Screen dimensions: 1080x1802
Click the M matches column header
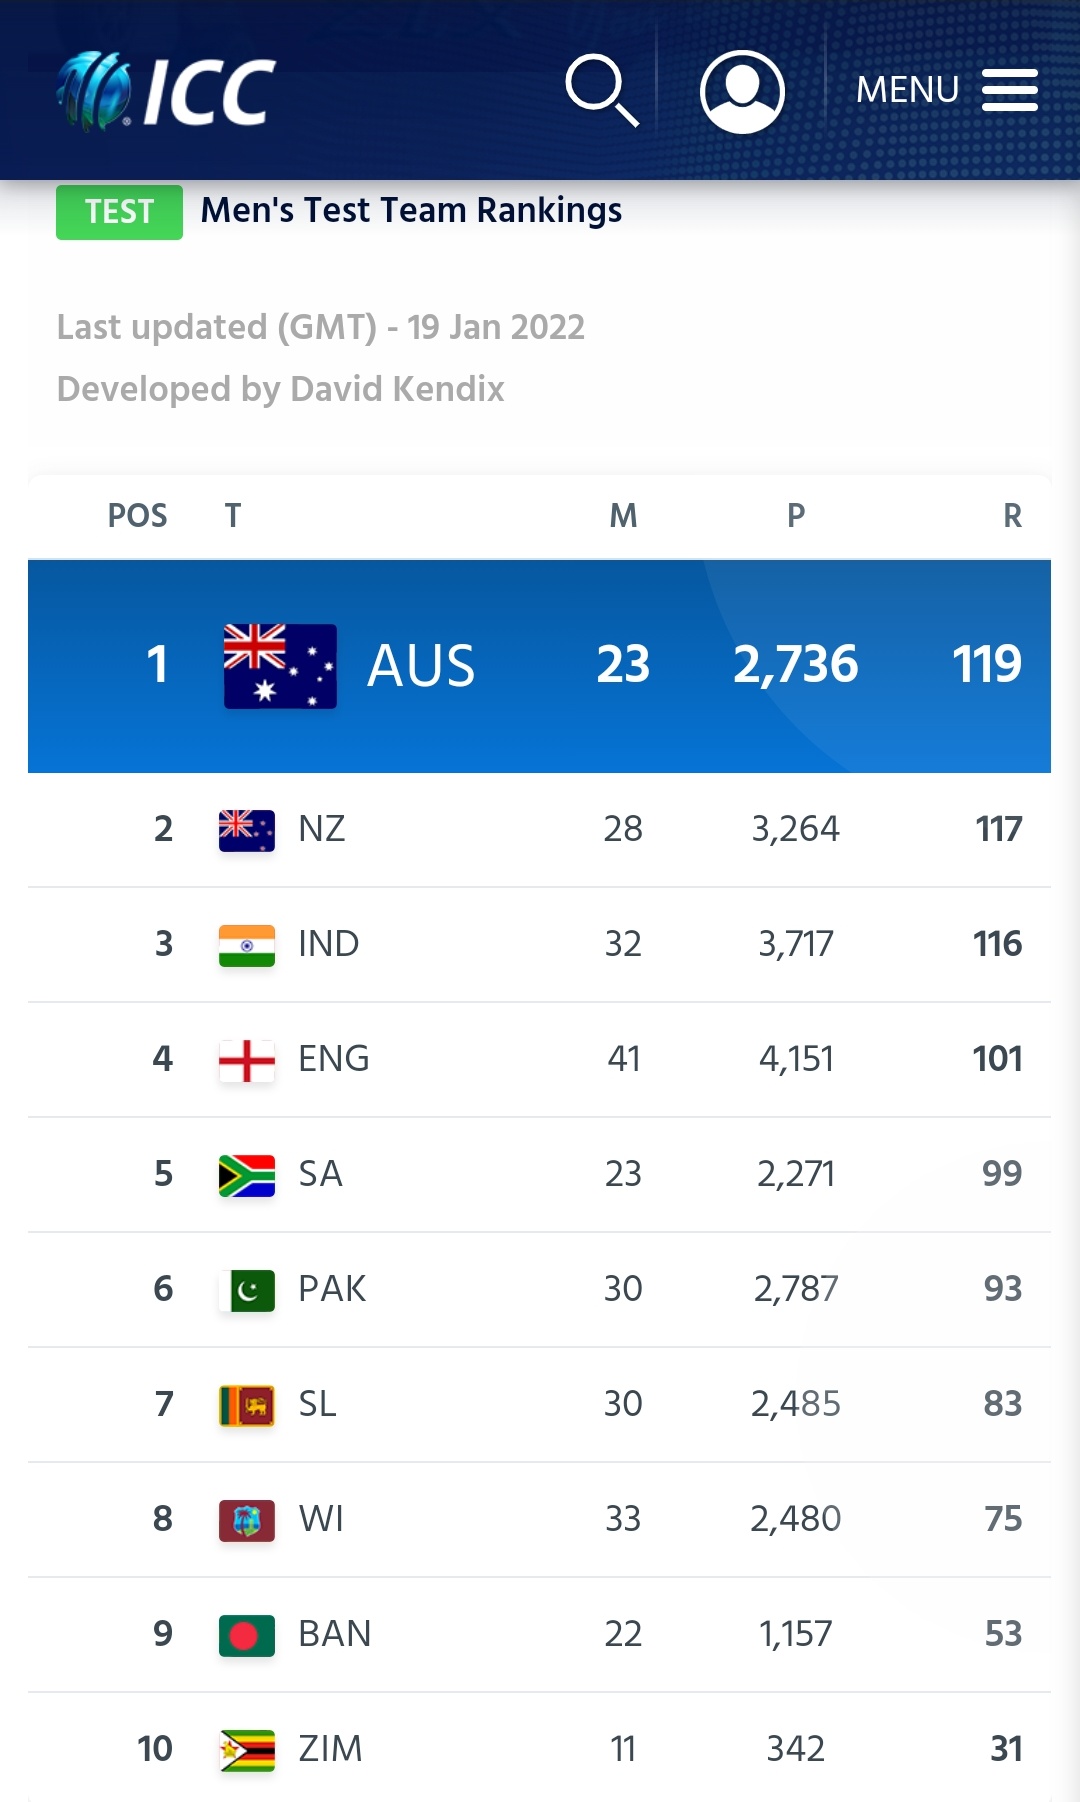coord(623,516)
